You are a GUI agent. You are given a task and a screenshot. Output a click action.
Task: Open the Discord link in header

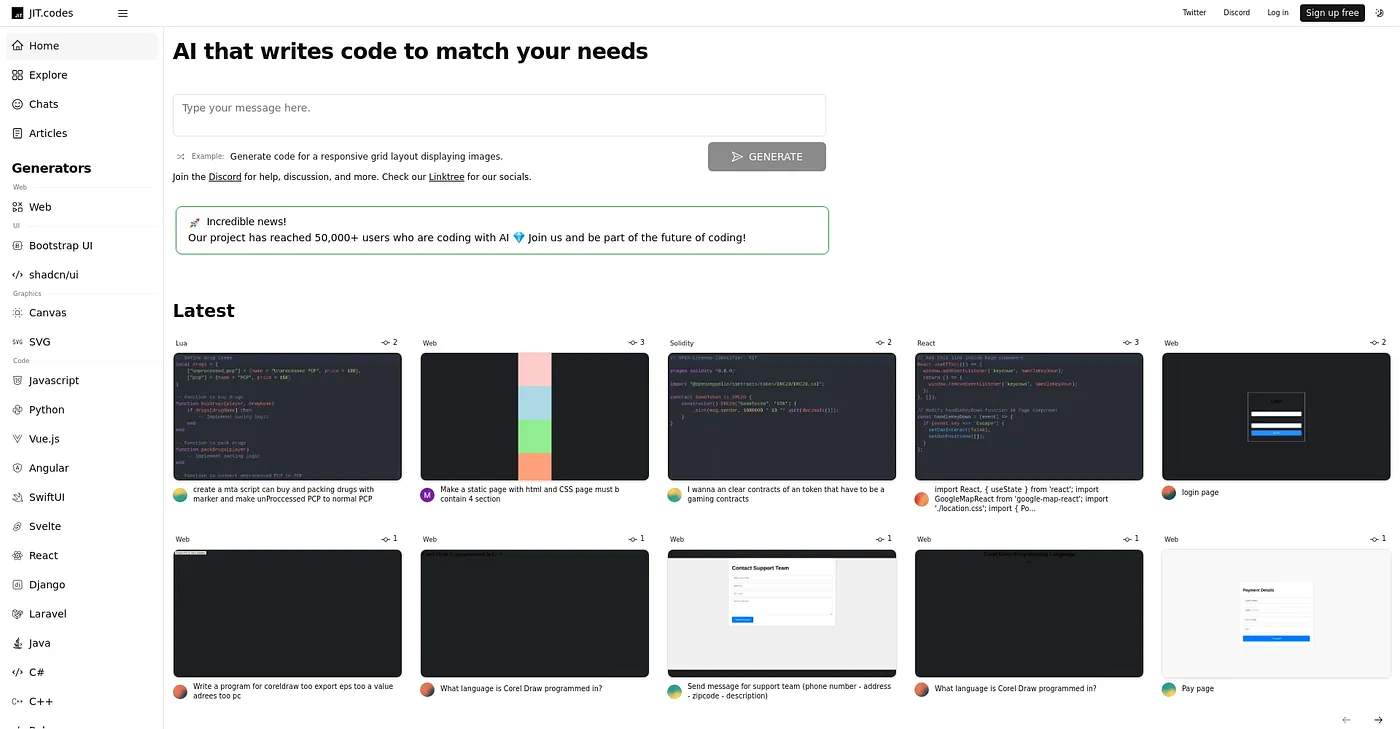(x=1237, y=13)
